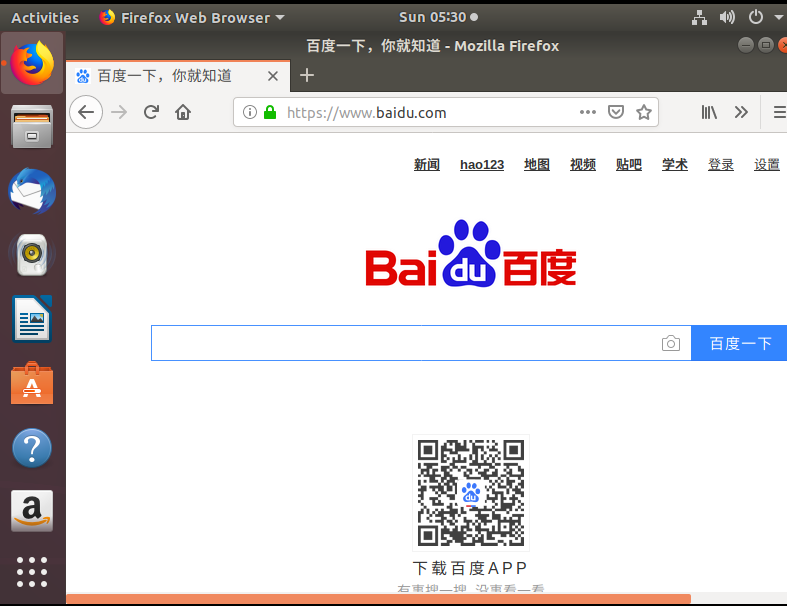This screenshot has height=606, width=787.
Task: Click the volume speaker icon
Action: tap(727, 18)
